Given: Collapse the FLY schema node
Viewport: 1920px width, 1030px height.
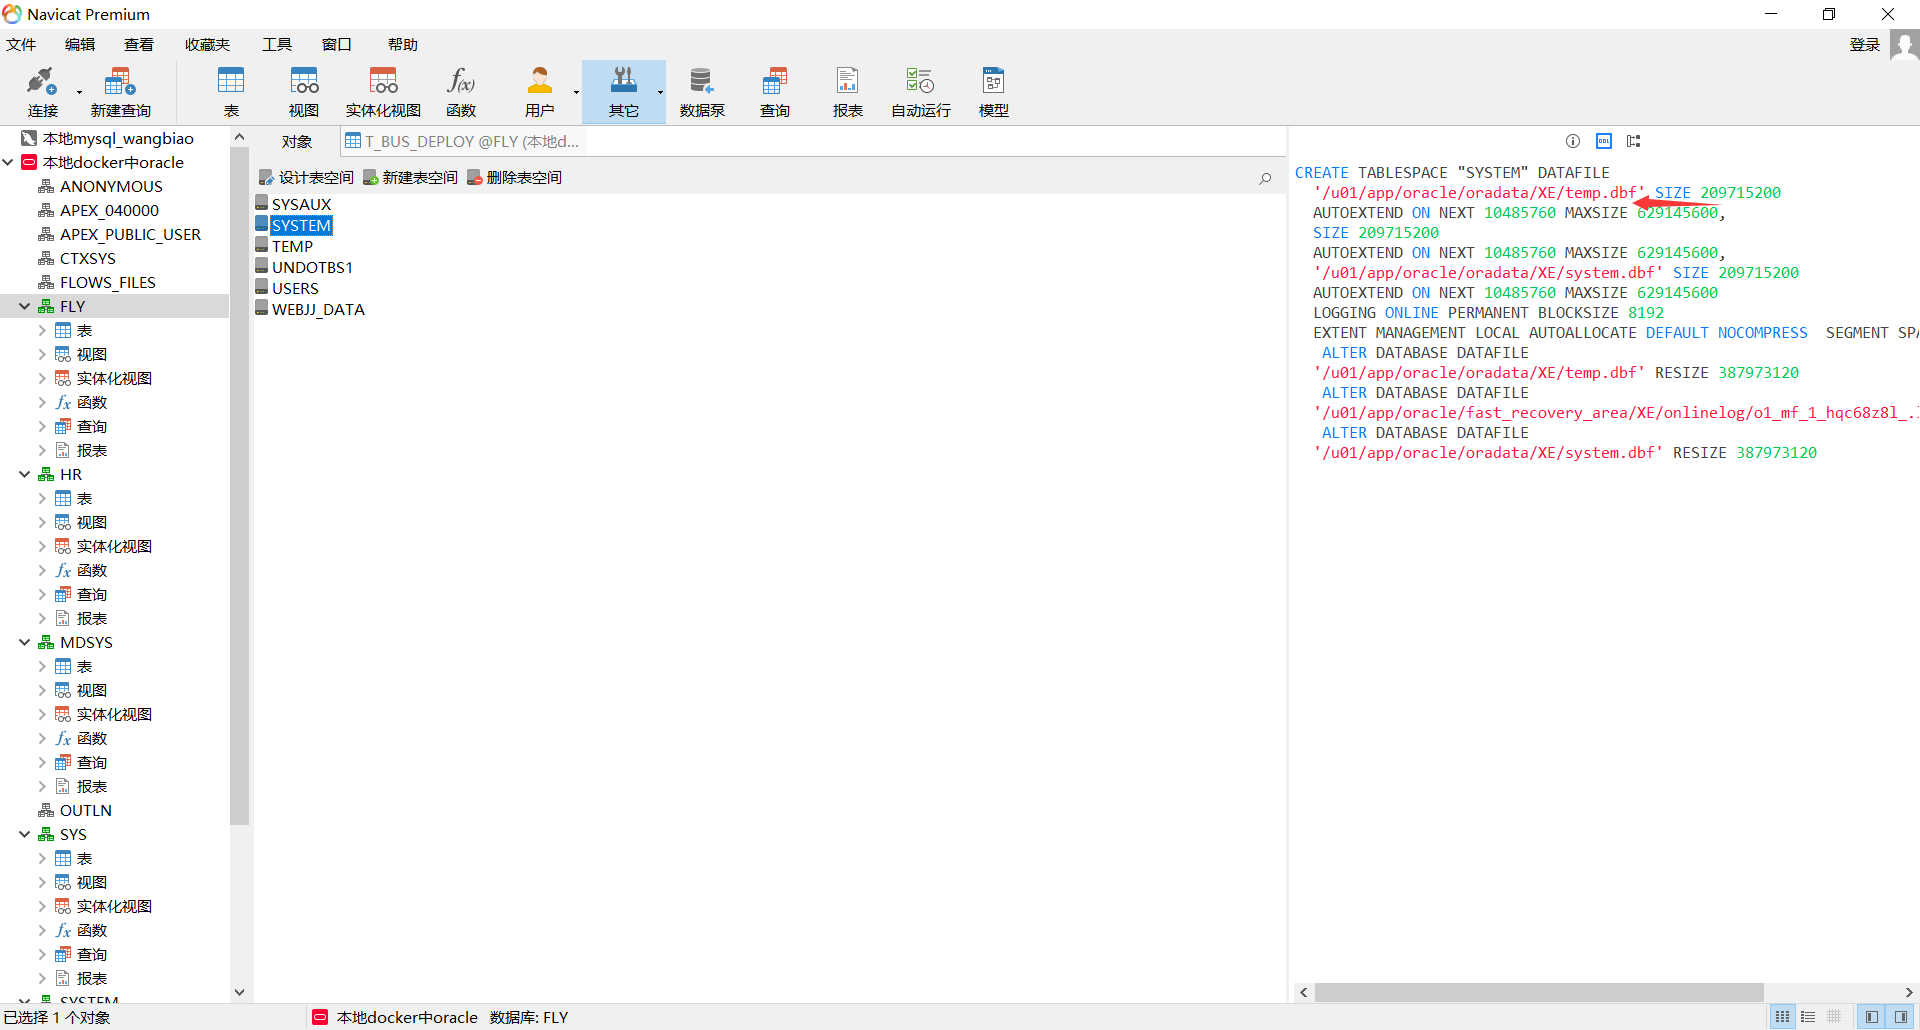Looking at the screenshot, I should pyautogui.click(x=24, y=306).
